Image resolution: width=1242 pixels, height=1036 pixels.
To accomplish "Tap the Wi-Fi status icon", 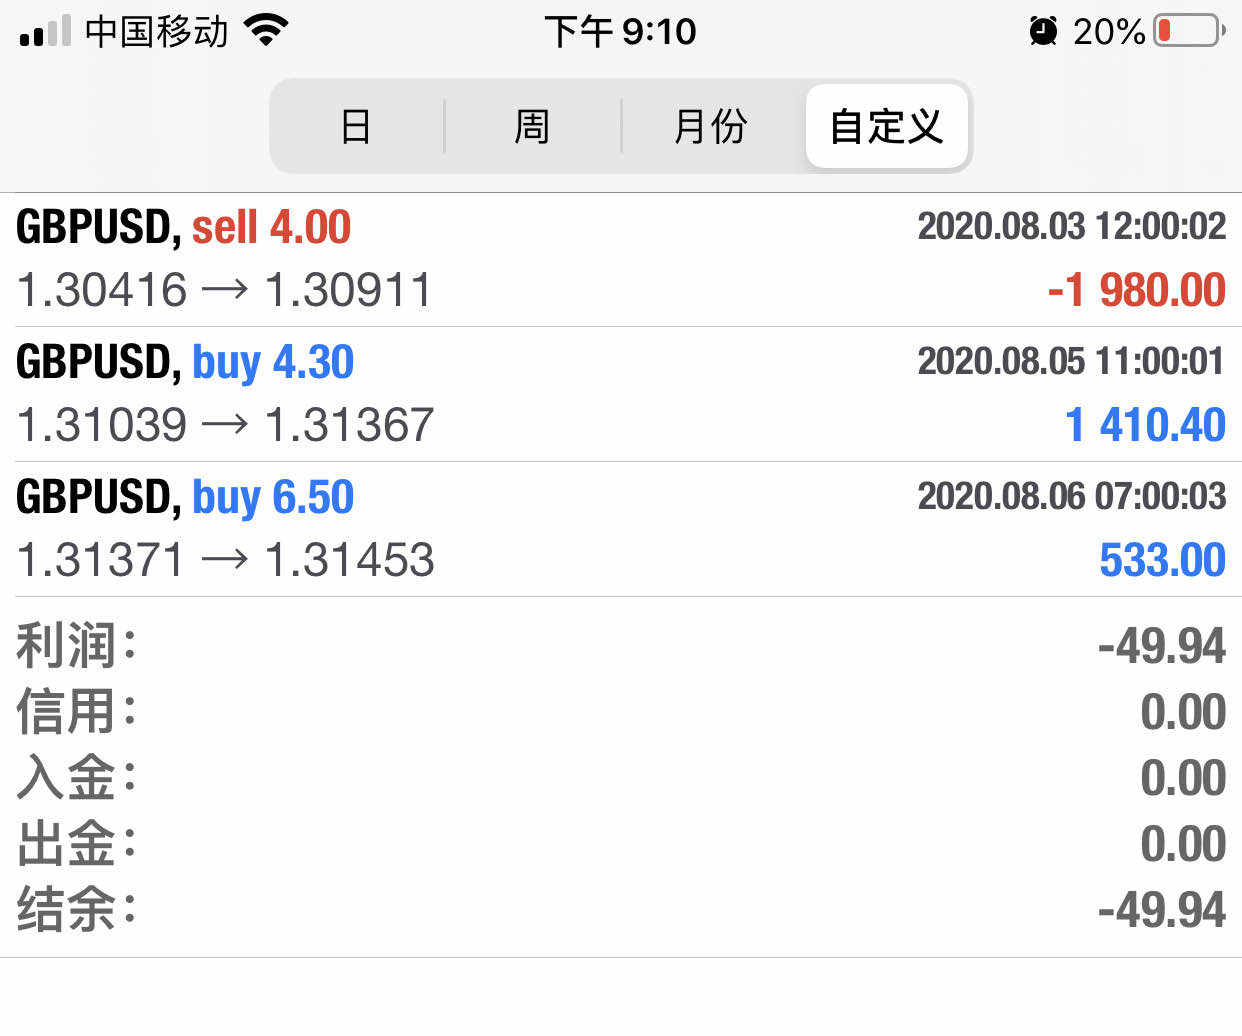I will click(266, 31).
